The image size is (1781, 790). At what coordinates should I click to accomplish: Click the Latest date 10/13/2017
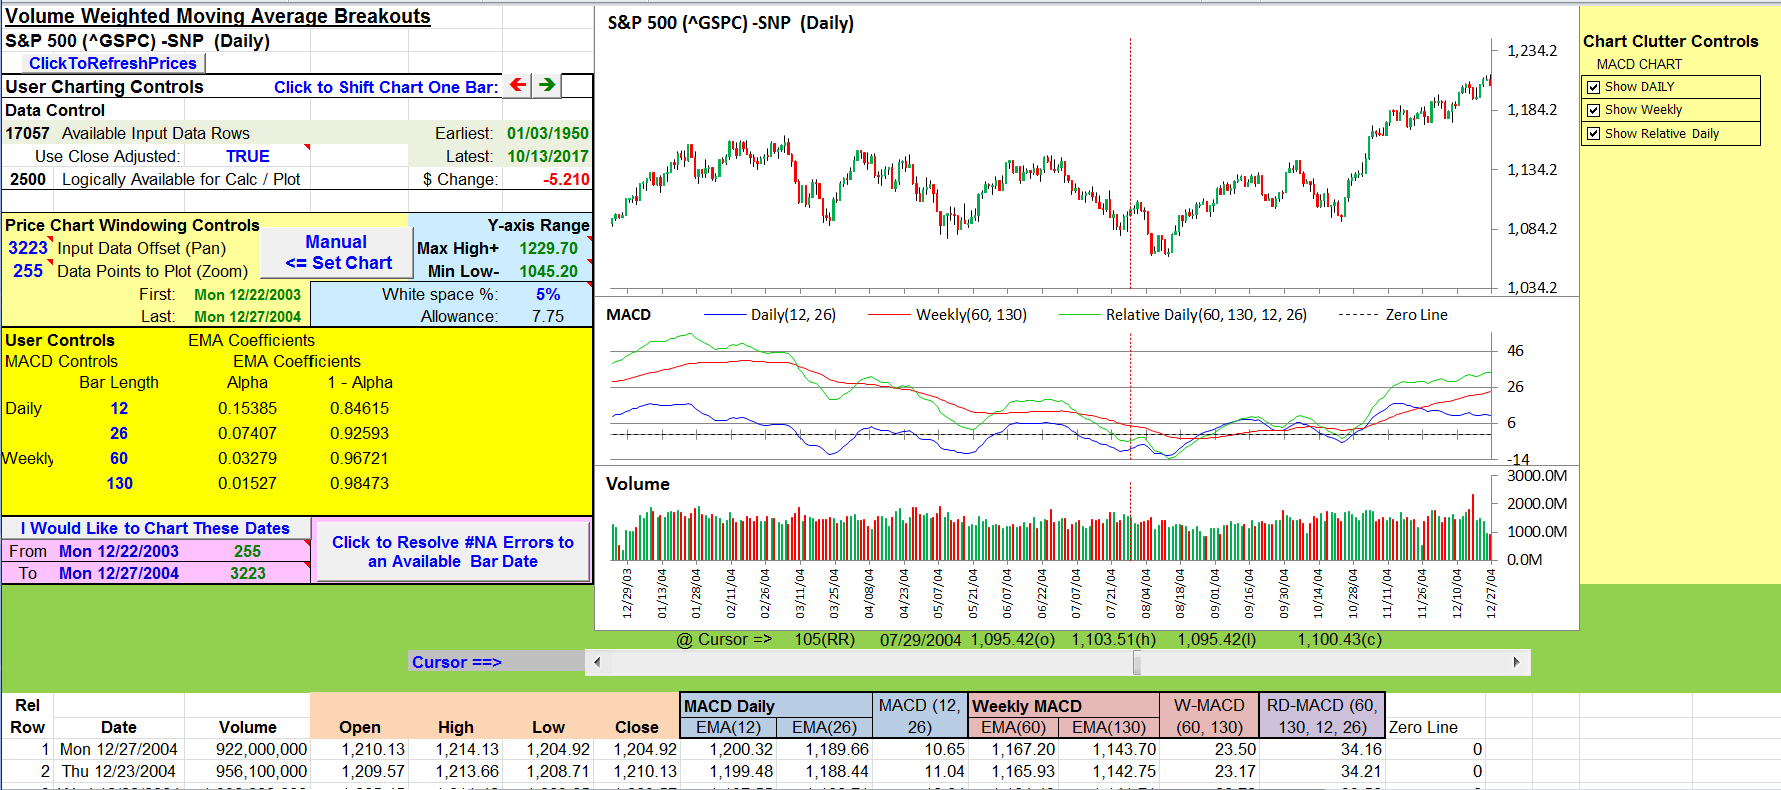click(548, 156)
